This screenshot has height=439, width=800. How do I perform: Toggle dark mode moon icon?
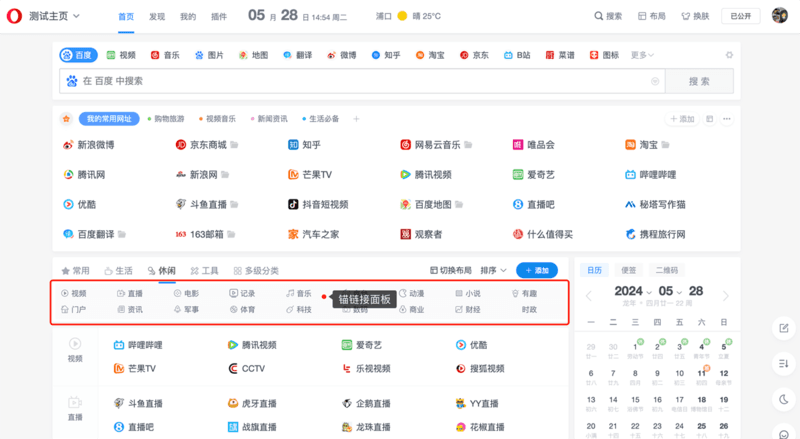[x=784, y=399]
